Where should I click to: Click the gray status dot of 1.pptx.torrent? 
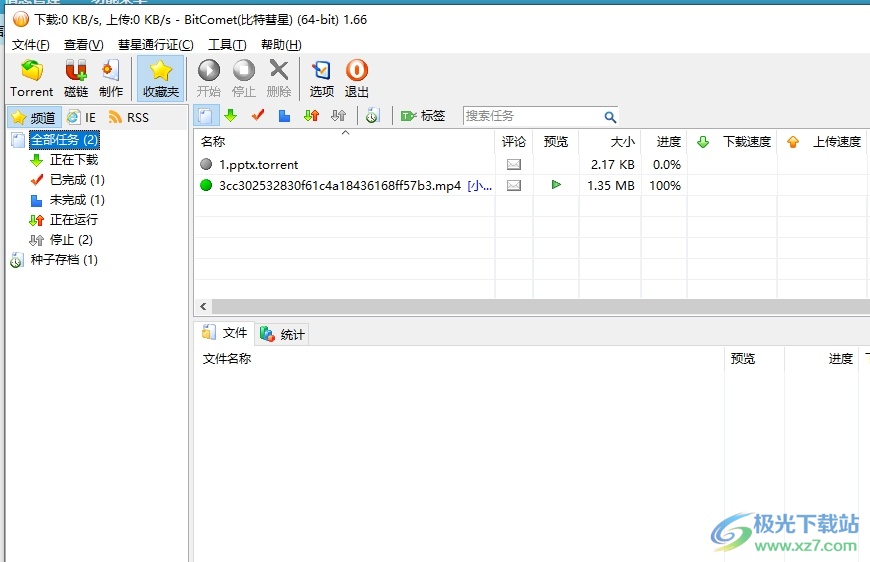(206, 164)
